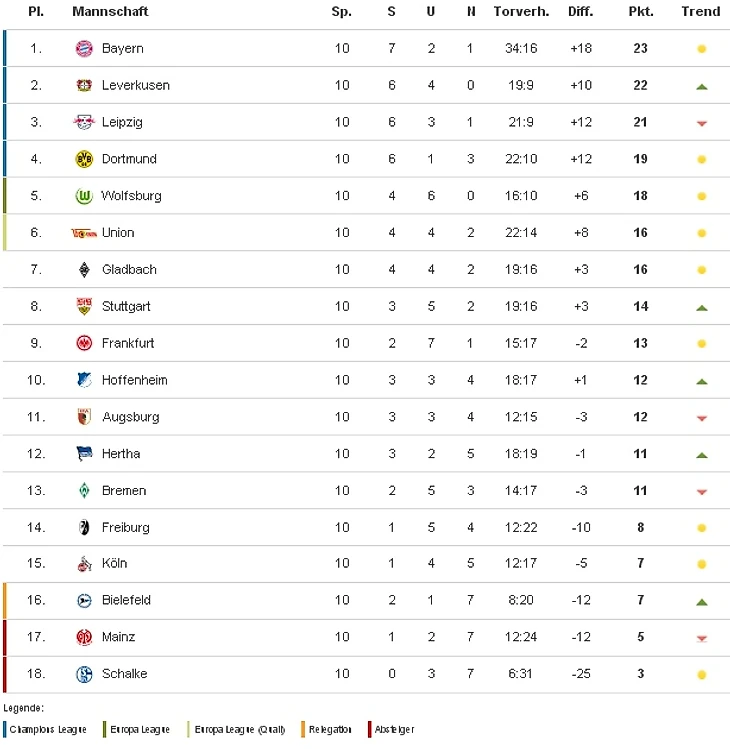The height and width of the screenshot is (749, 730).
Task: Sort by the Pkt. column header
Action: 641,11
